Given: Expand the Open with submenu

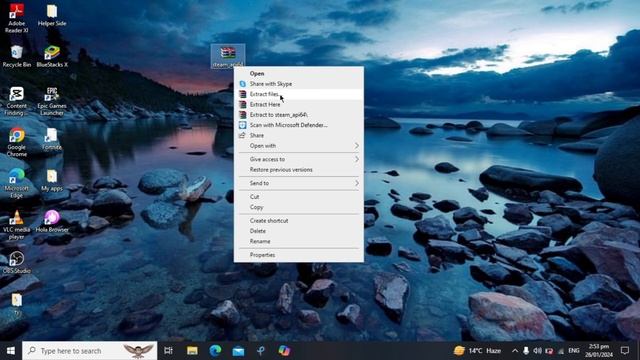Looking at the screenshot, I should click(299, 146).
